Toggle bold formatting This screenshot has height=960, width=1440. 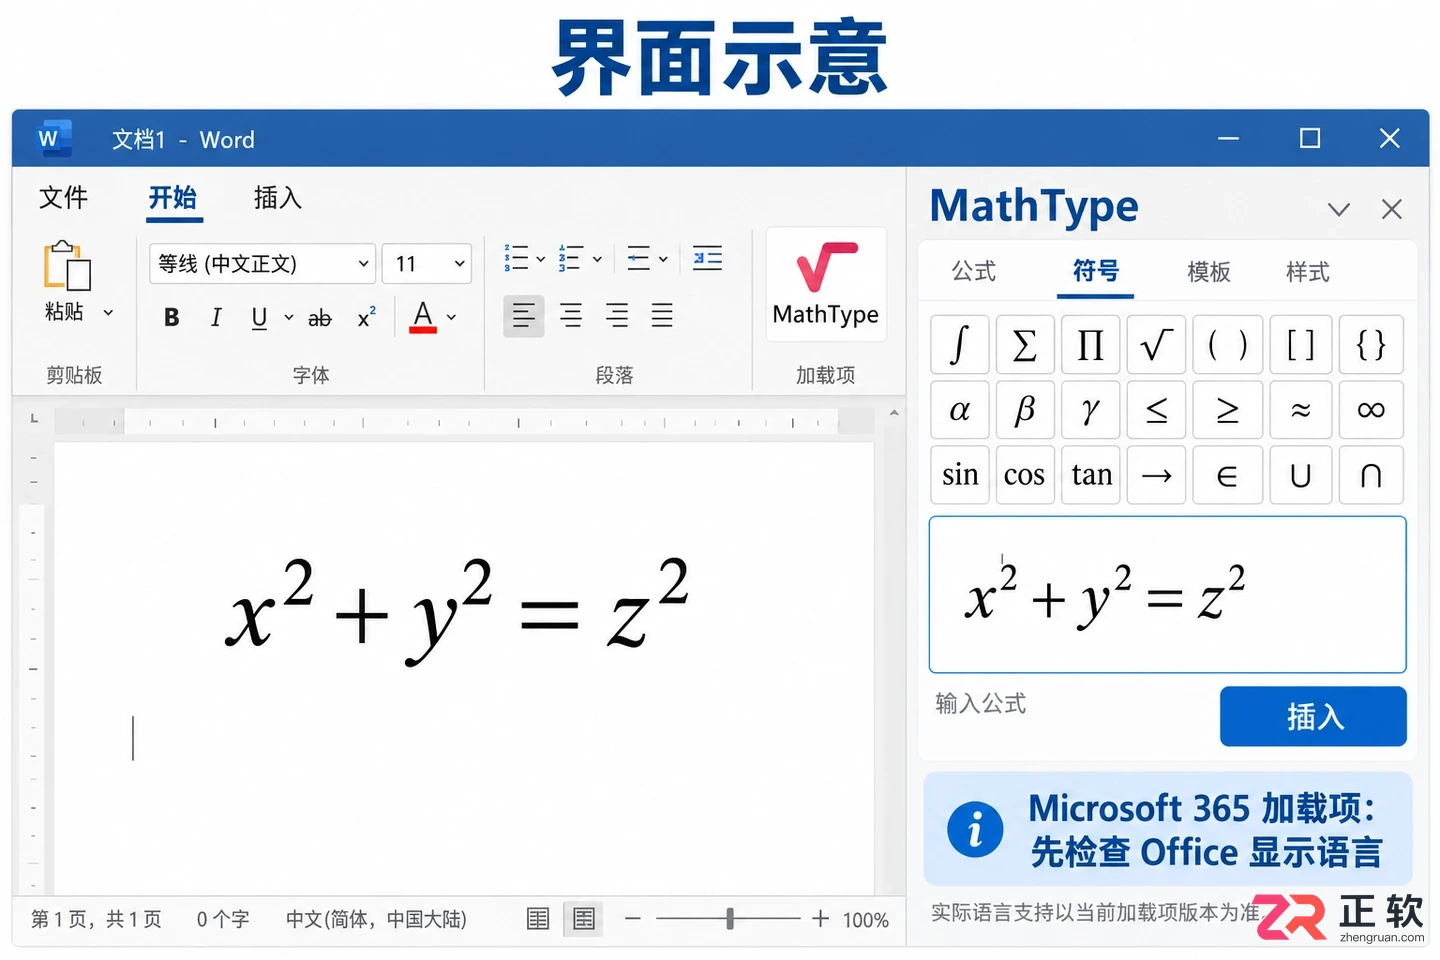coord(171,318)
